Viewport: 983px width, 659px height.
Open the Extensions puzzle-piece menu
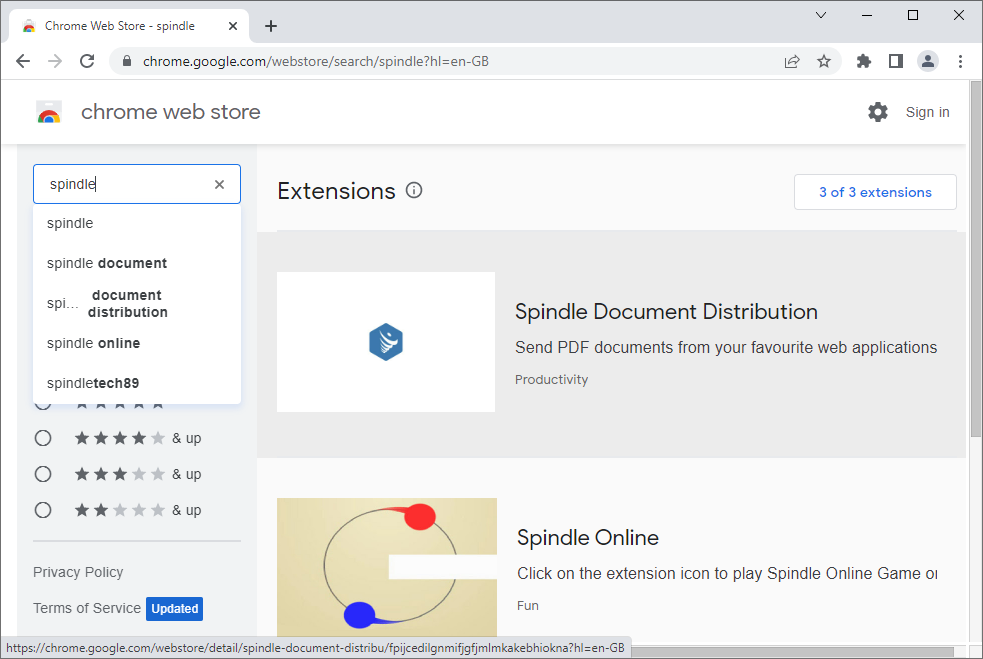click(x=864, y=61)
